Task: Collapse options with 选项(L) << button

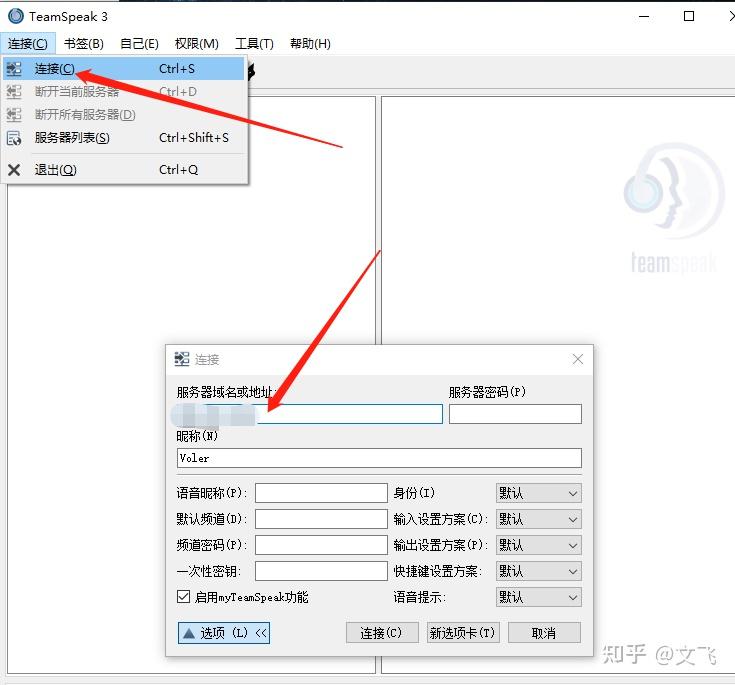Action: point(224,633)
